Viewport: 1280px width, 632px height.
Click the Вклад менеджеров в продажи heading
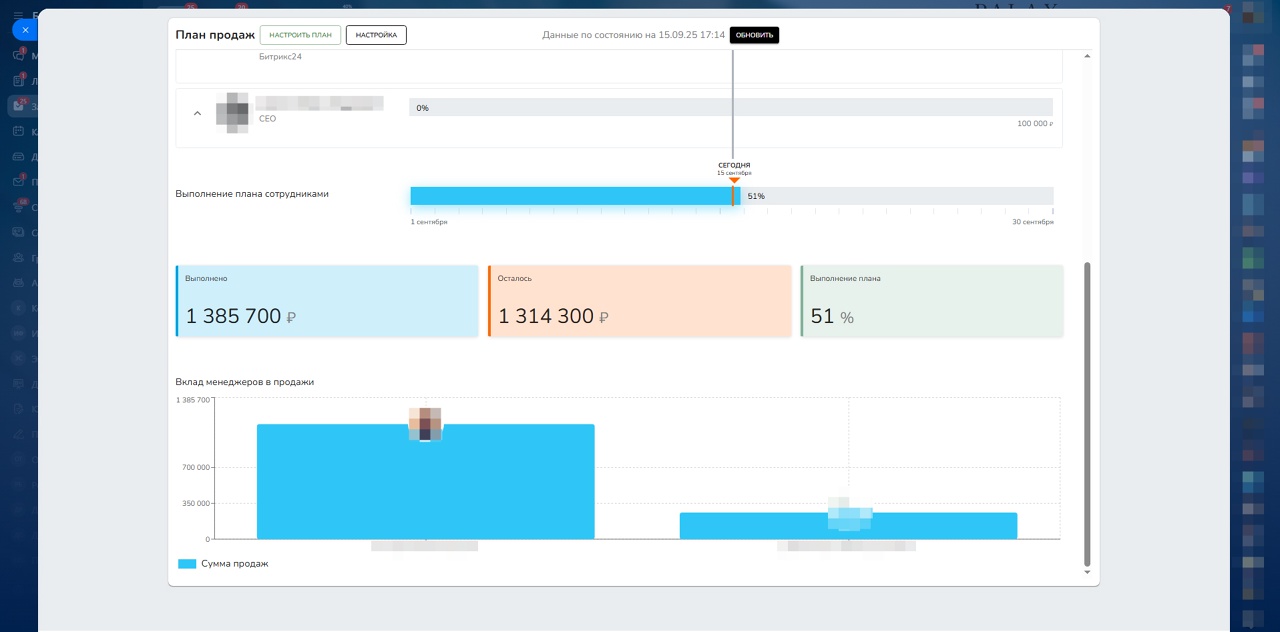coord(245,382)
